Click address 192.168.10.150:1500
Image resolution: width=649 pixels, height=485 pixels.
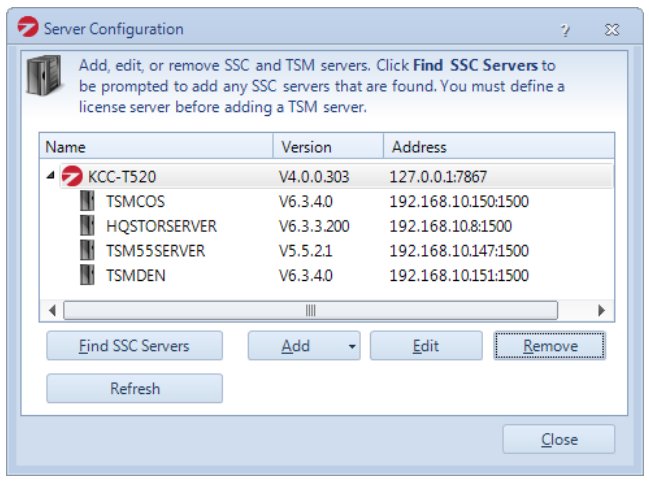459,202
